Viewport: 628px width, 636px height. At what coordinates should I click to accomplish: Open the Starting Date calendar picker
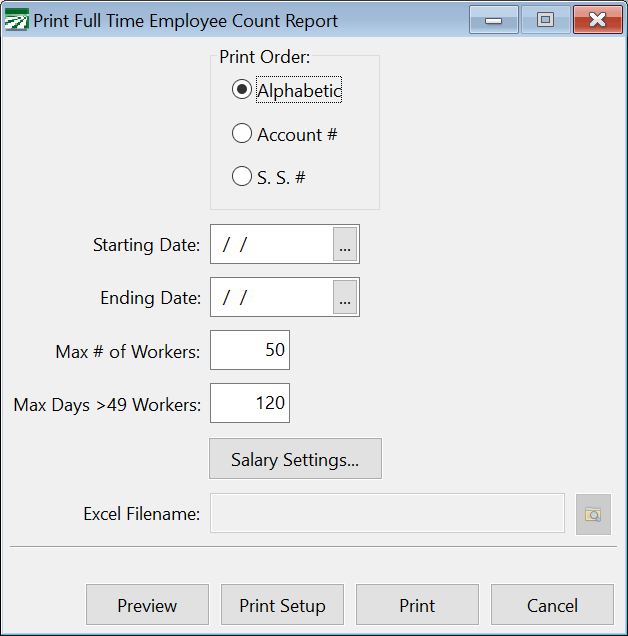point(345,245)
